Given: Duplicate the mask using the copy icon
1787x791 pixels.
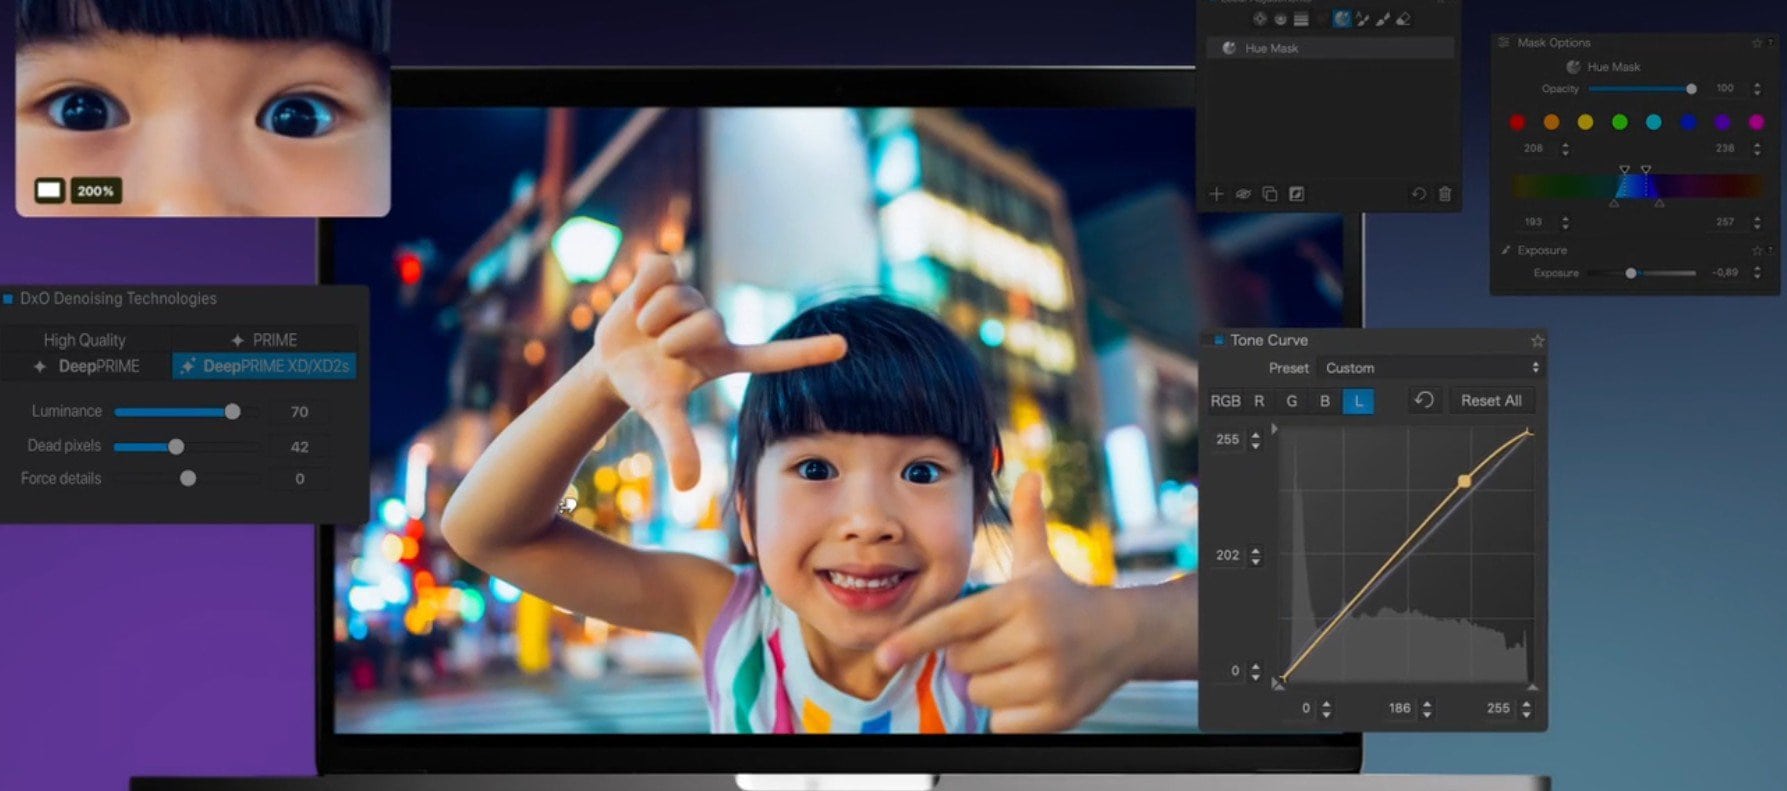Looking at the screenshot, I should (1270, 194).
